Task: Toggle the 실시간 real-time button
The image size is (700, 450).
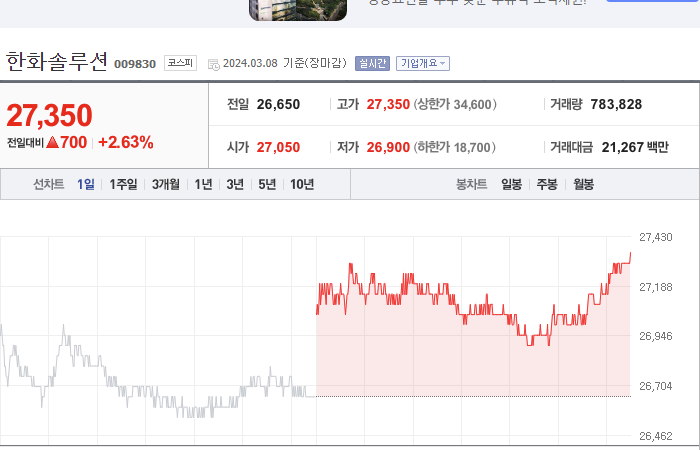Action: click(372, 63)
